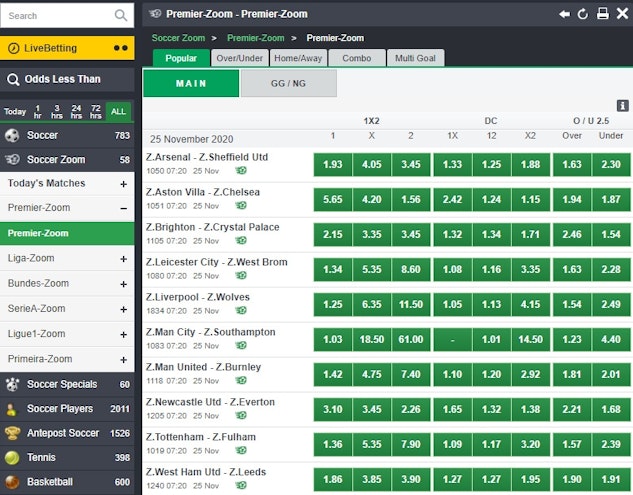Image resolution: width=633 pixels, height=495 pixels.
Task: Click the refresh icon in header
Action: pos(583,14)
